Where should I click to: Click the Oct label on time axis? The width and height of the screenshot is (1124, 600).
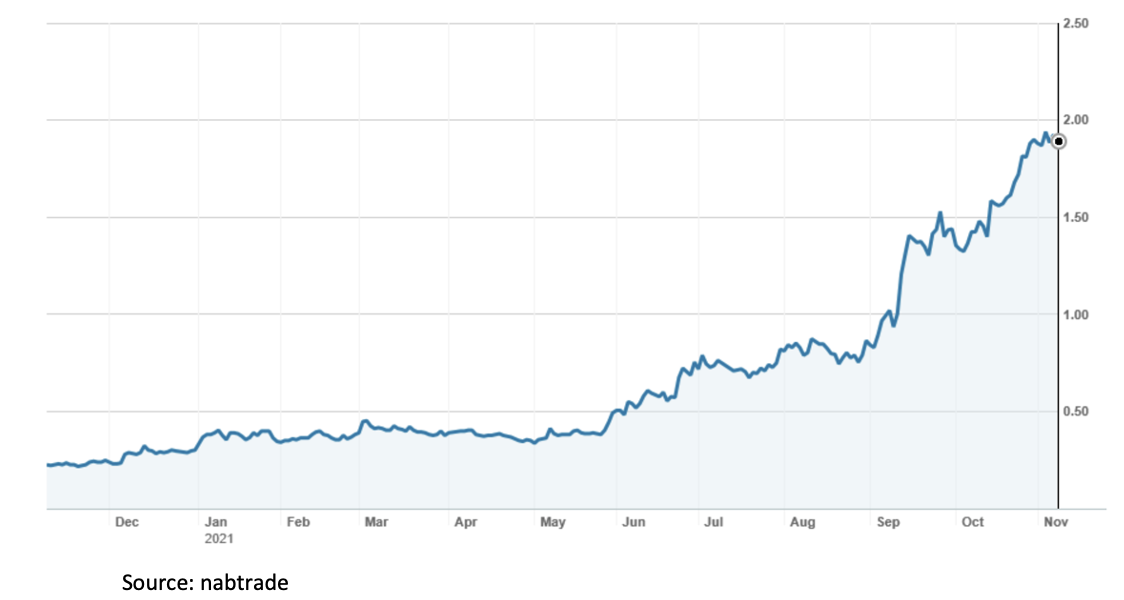point(972,522)
